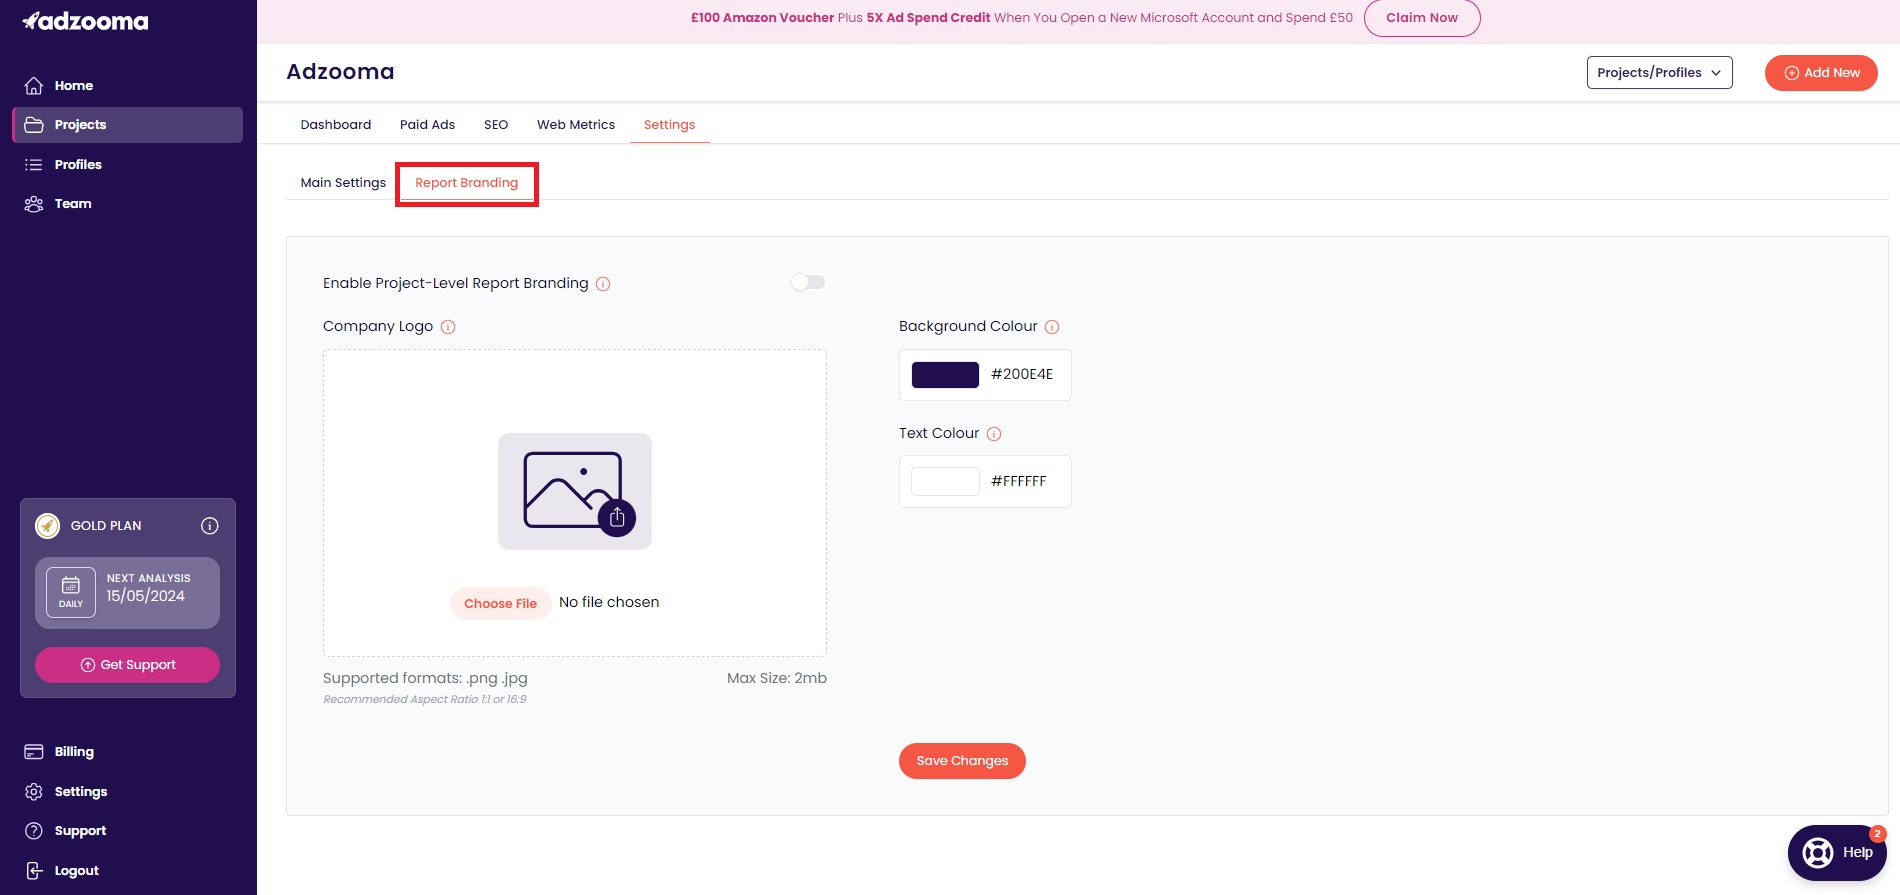Click the lifebuoy Help icon

(x=1818, y=853)
